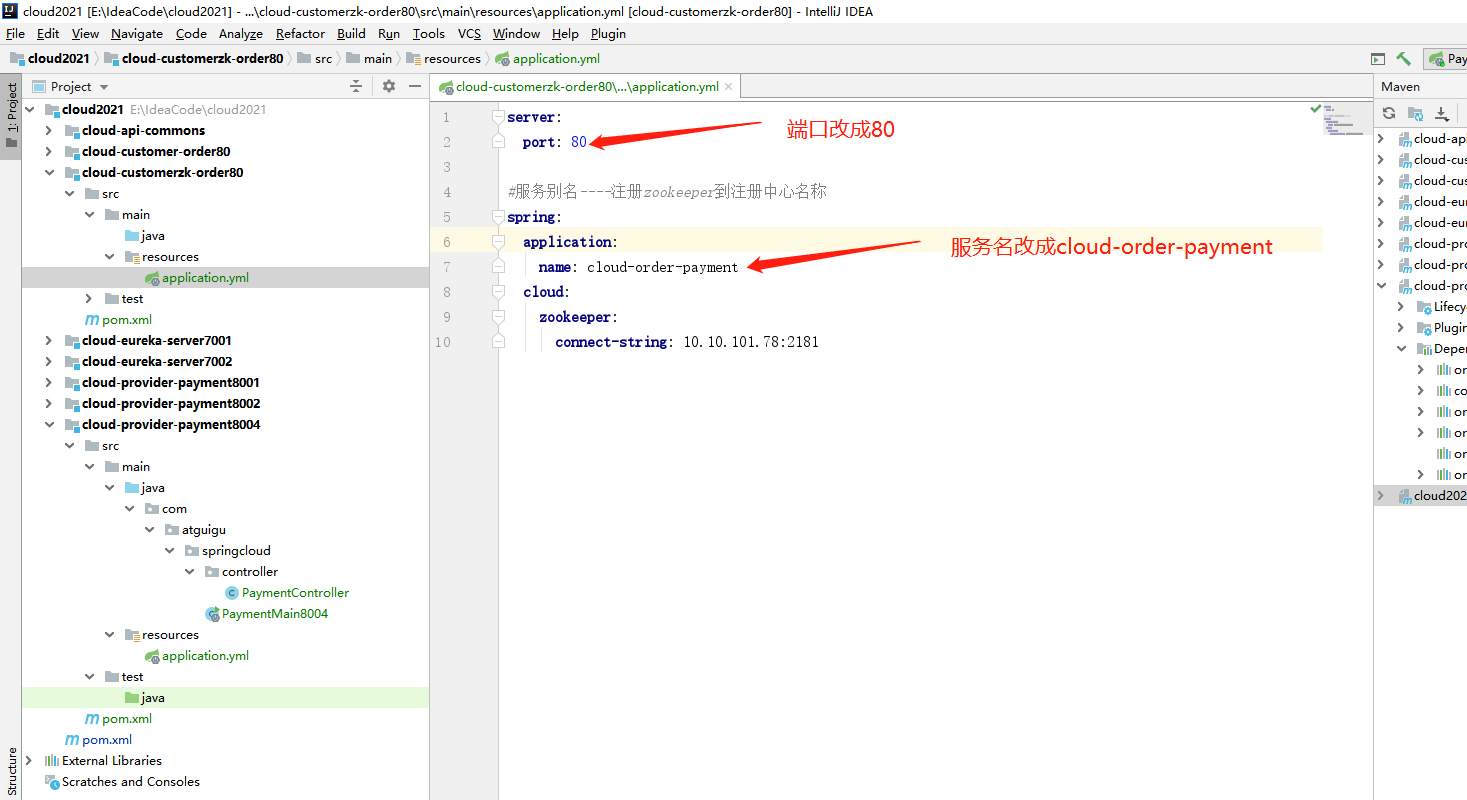Toggle the Structure tool window stripe button

tap(11, 771)
